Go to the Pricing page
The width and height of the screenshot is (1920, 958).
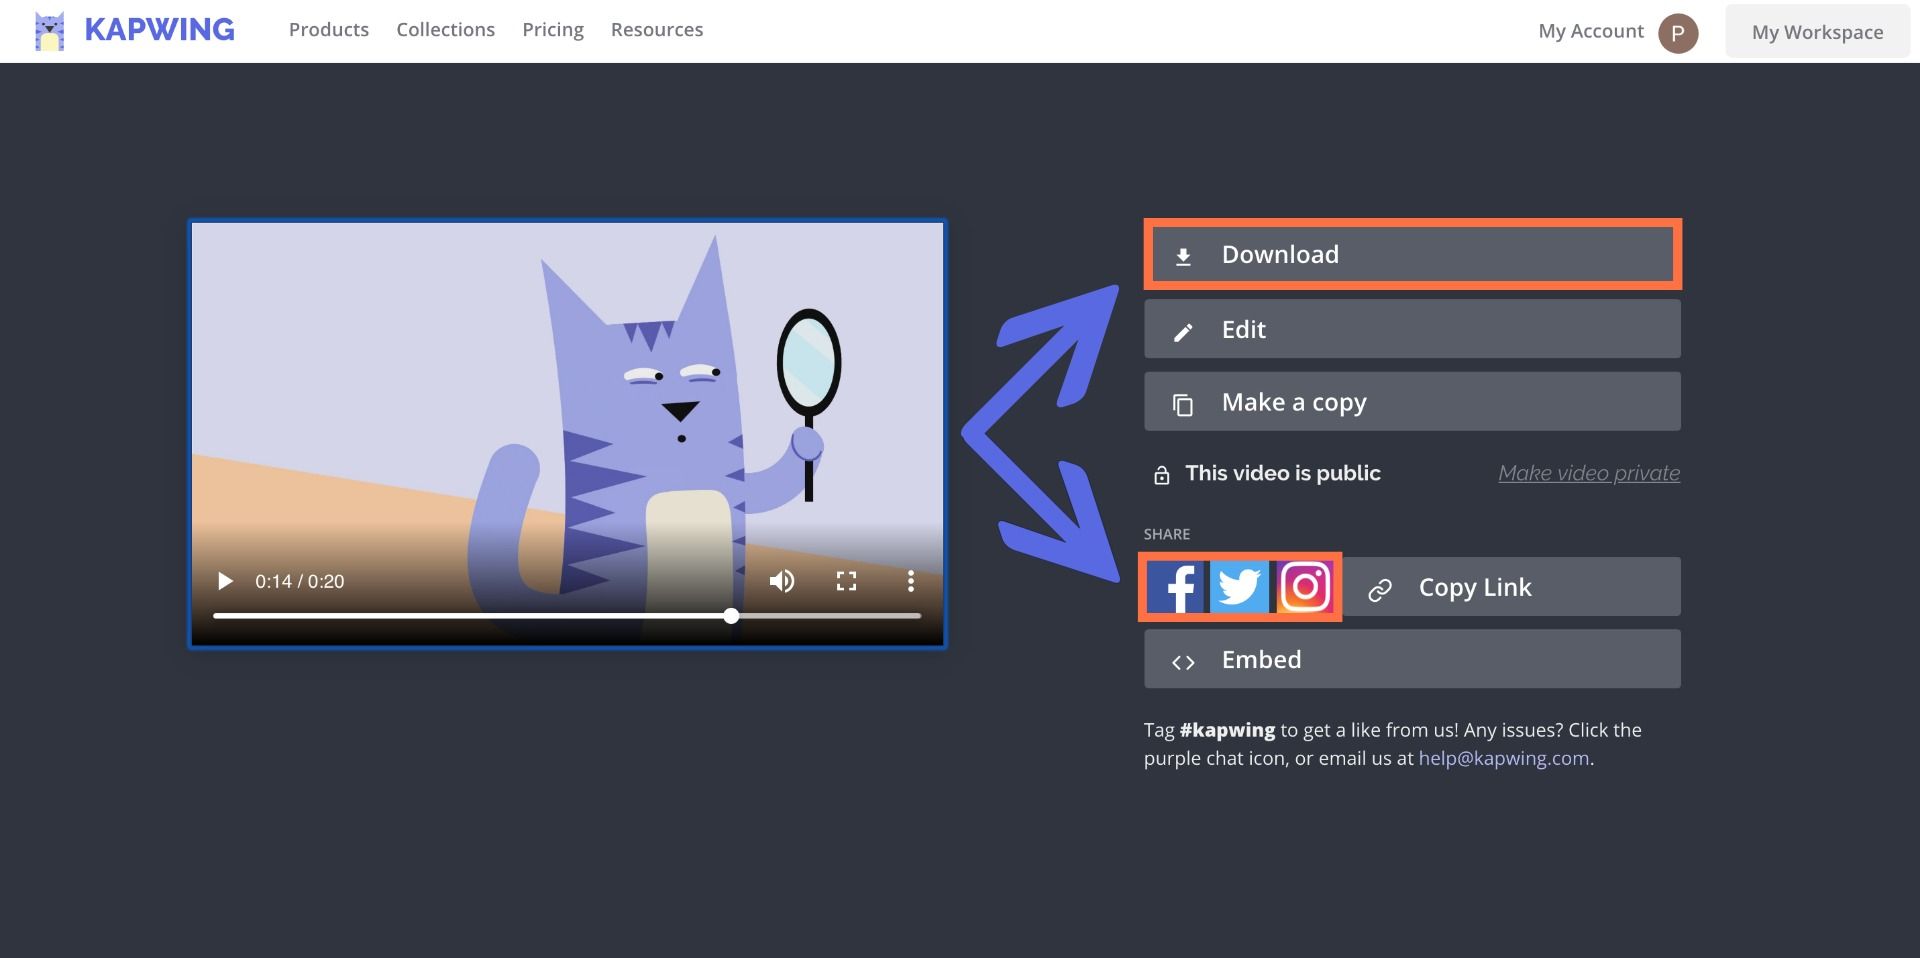point(553,30)
